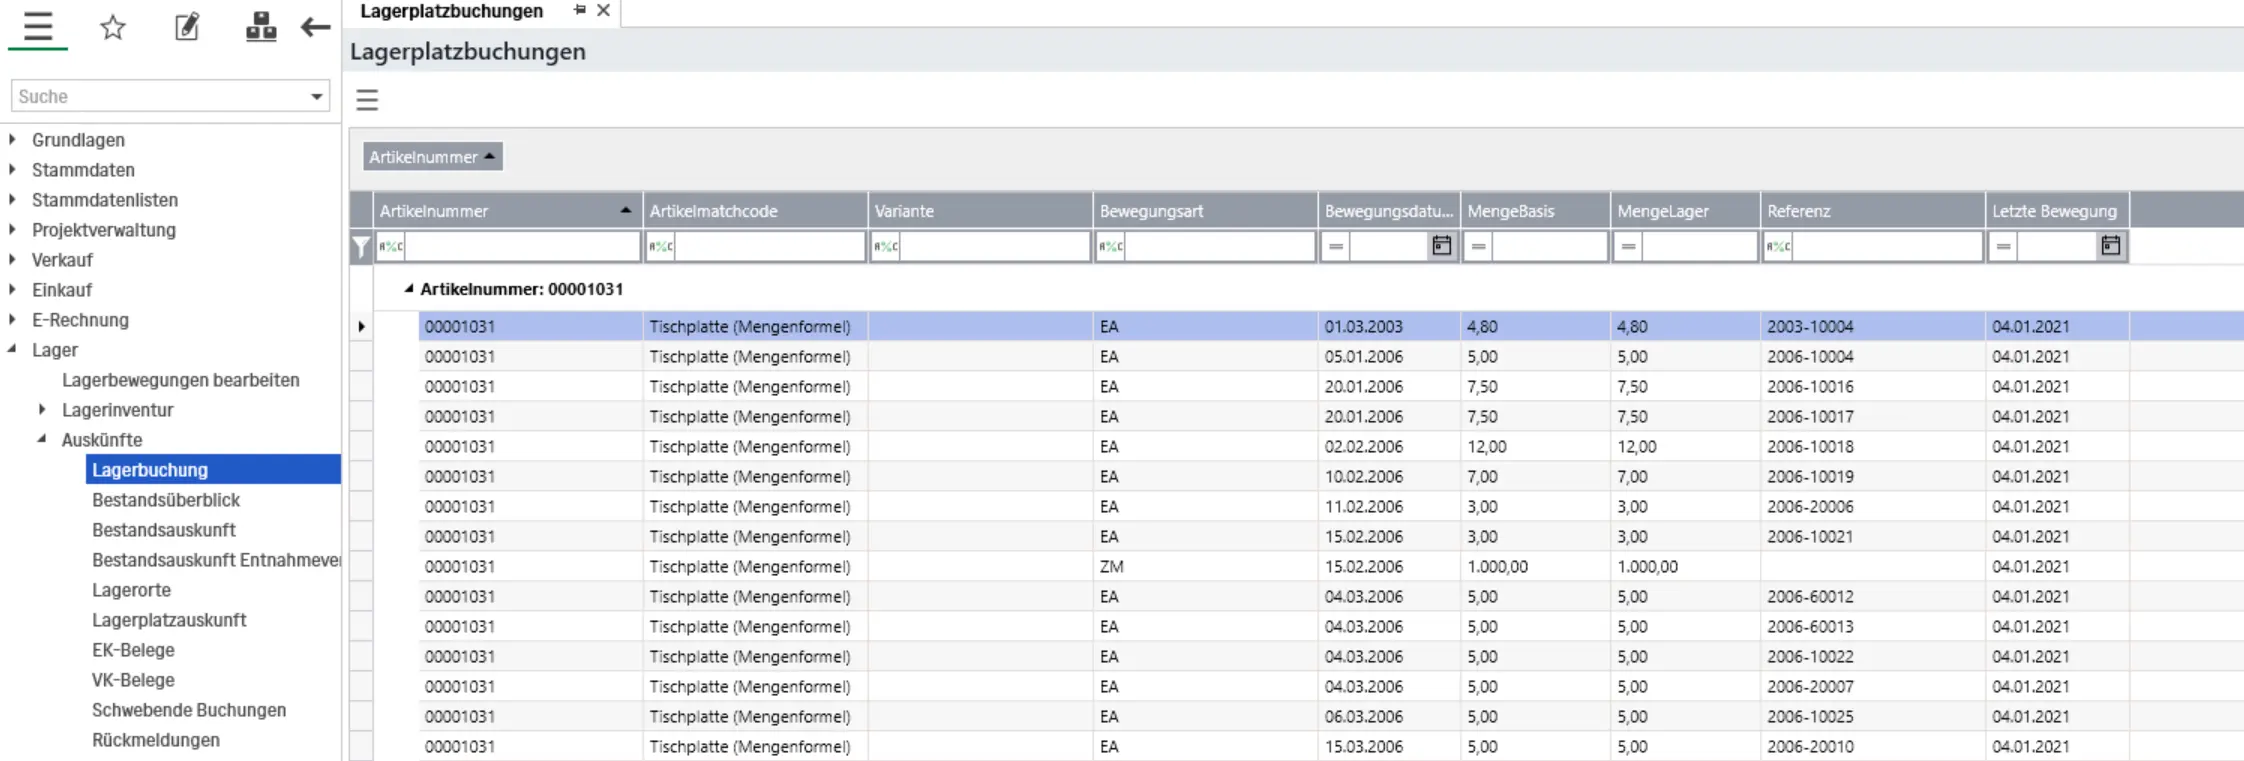Sort by the Variante column header
This screenshot has width=2244, height=761.
click(x=980, y=211)
